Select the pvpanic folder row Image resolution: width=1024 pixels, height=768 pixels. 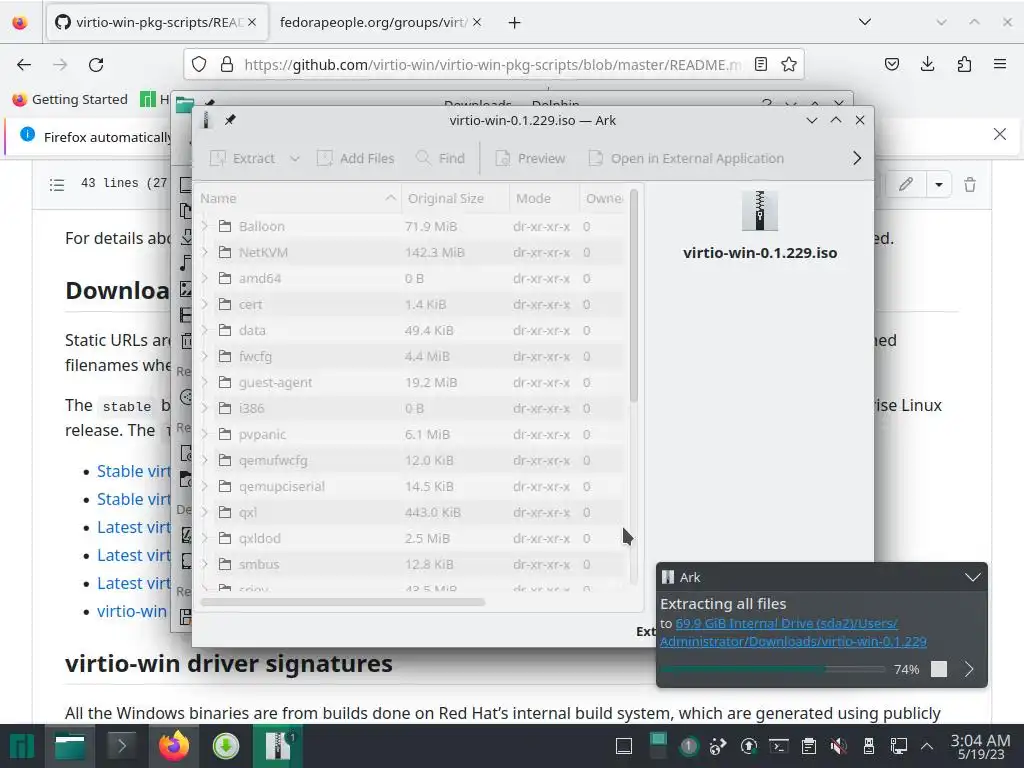pos(411,434)
